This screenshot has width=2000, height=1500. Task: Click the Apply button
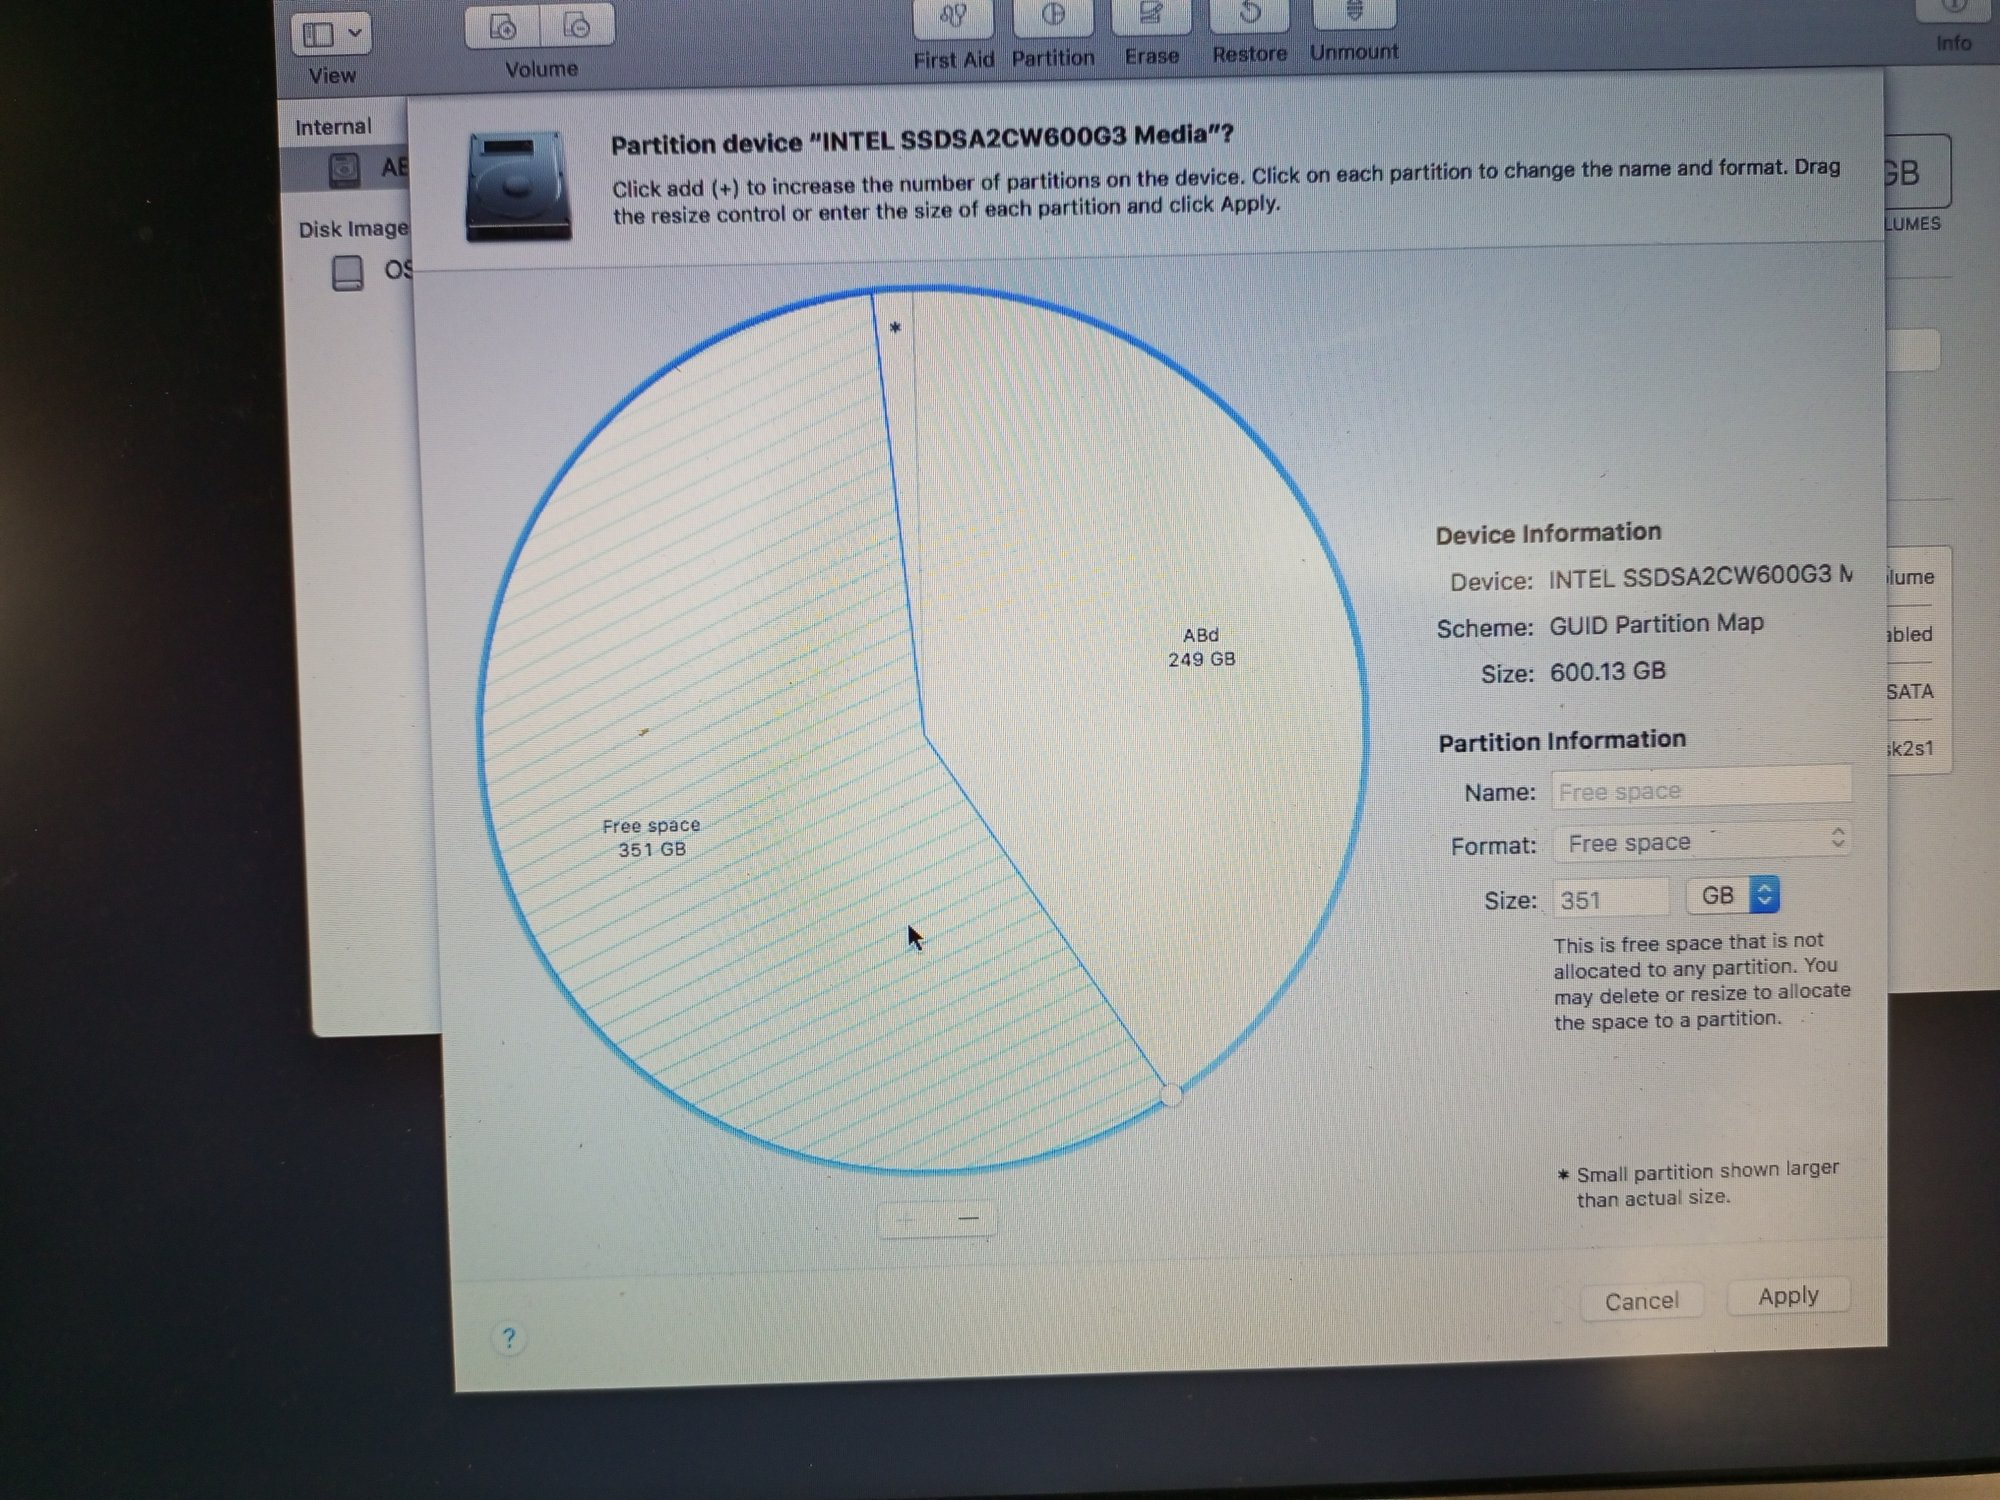tap(1788, 1296)
